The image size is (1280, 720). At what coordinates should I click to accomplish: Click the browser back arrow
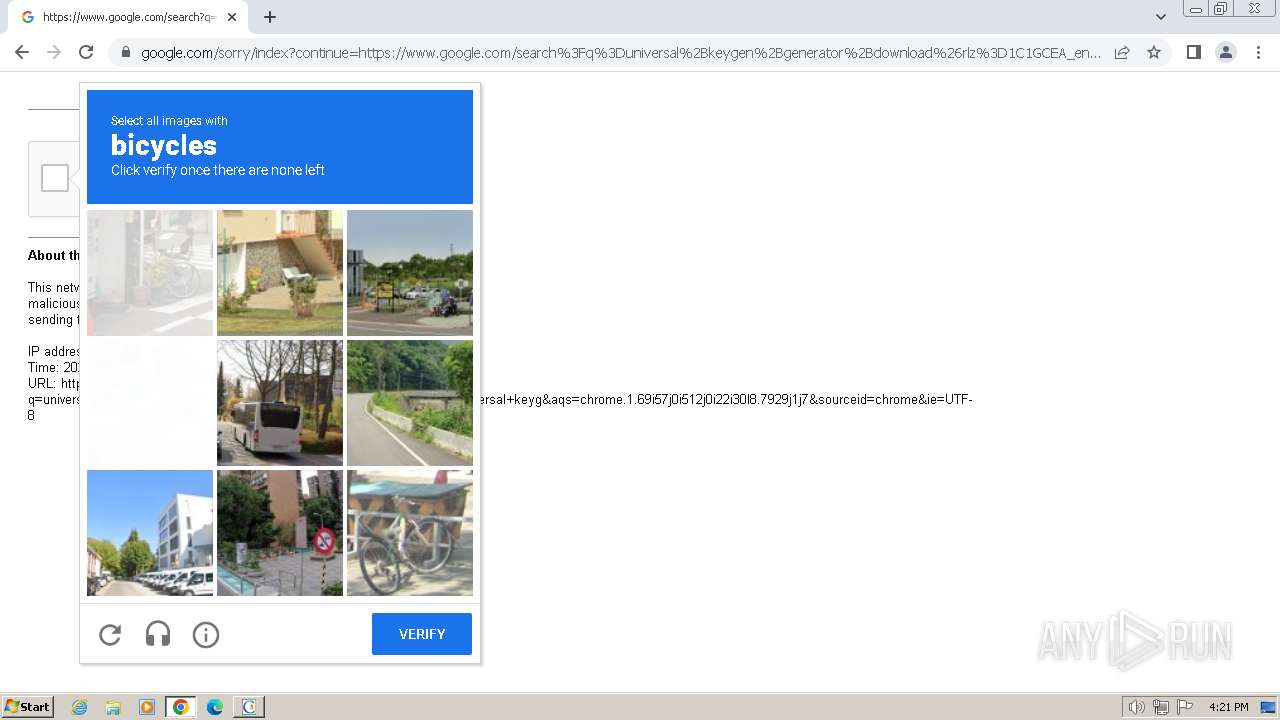(22, 52)
